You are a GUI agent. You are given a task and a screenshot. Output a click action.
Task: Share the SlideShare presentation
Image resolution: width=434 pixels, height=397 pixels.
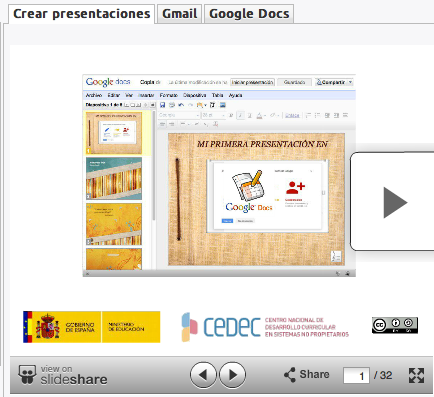coord(307,375)
